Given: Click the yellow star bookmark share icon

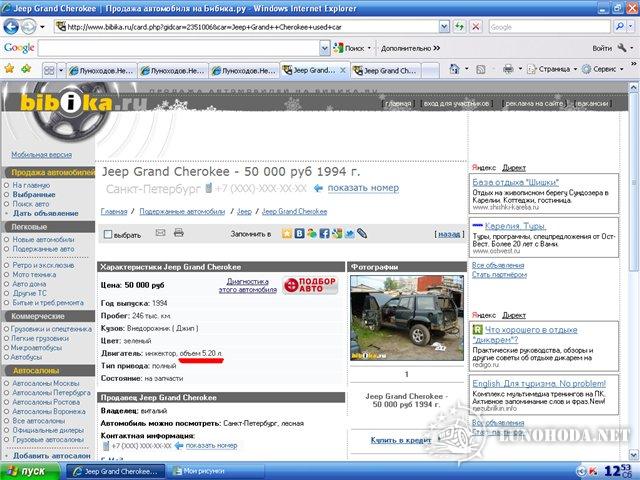Looking at the screenshot, I should [287, 233].
